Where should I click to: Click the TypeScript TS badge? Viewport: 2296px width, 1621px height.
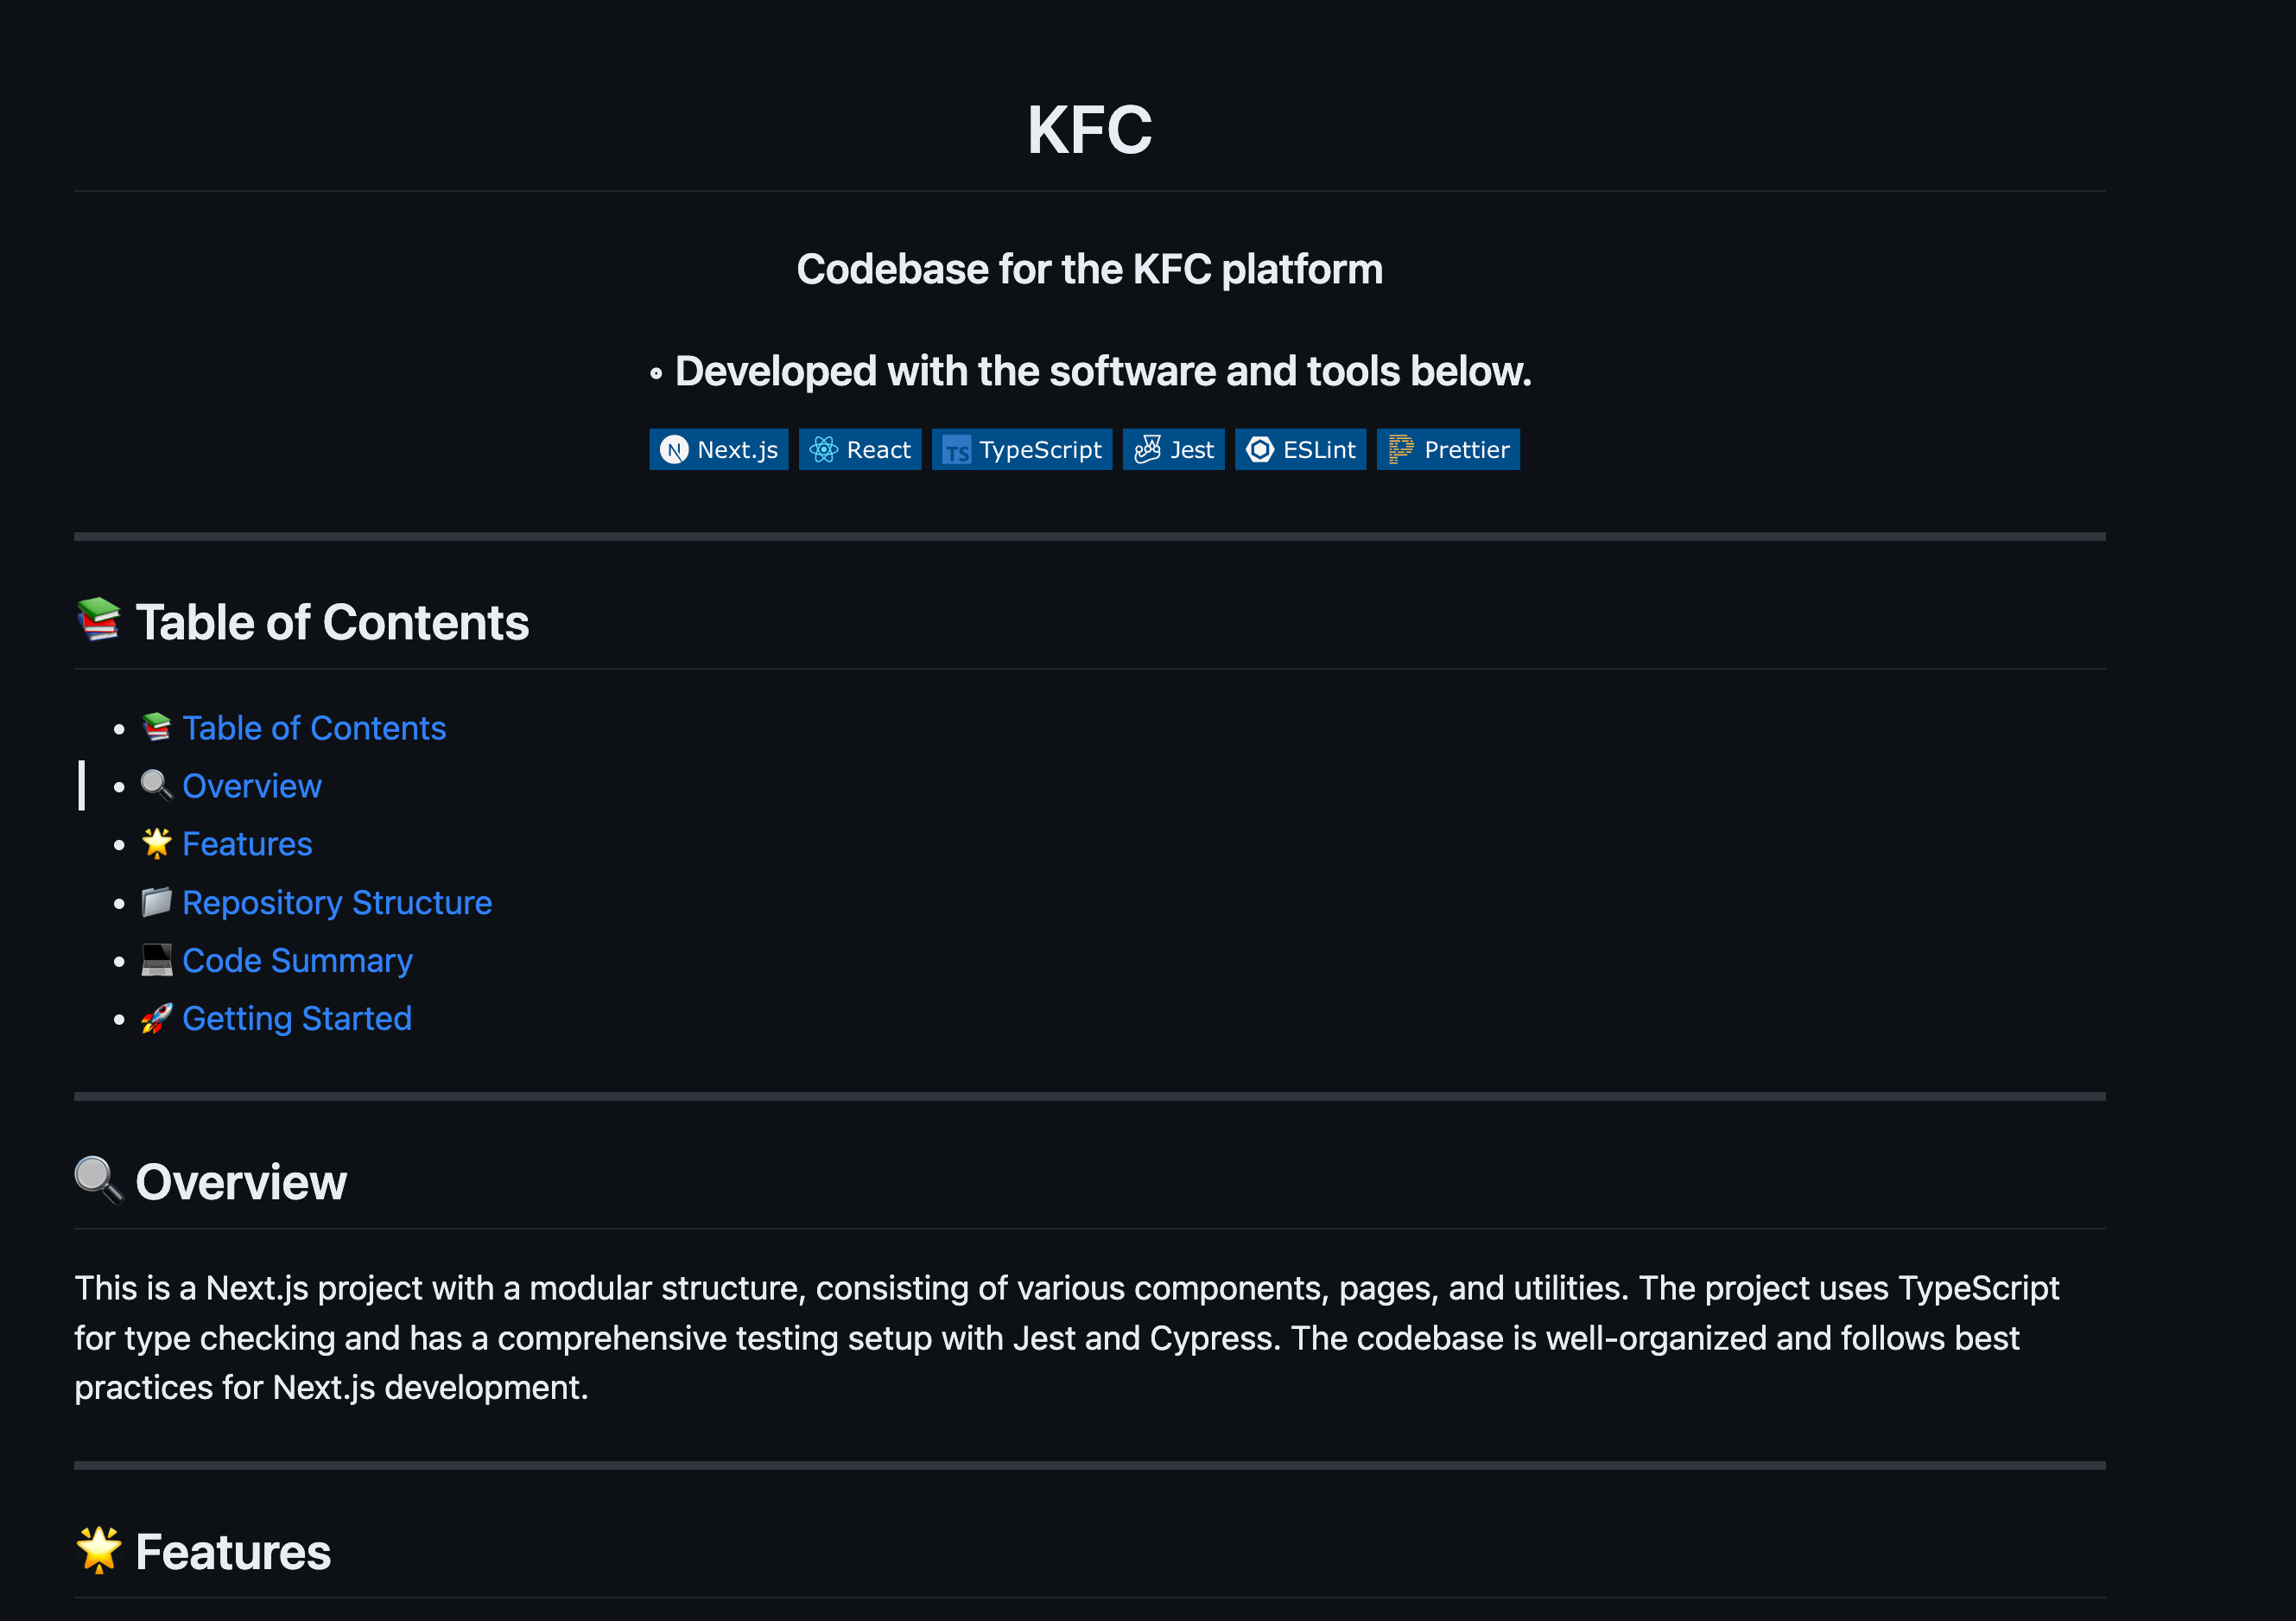tap(956, 451)
